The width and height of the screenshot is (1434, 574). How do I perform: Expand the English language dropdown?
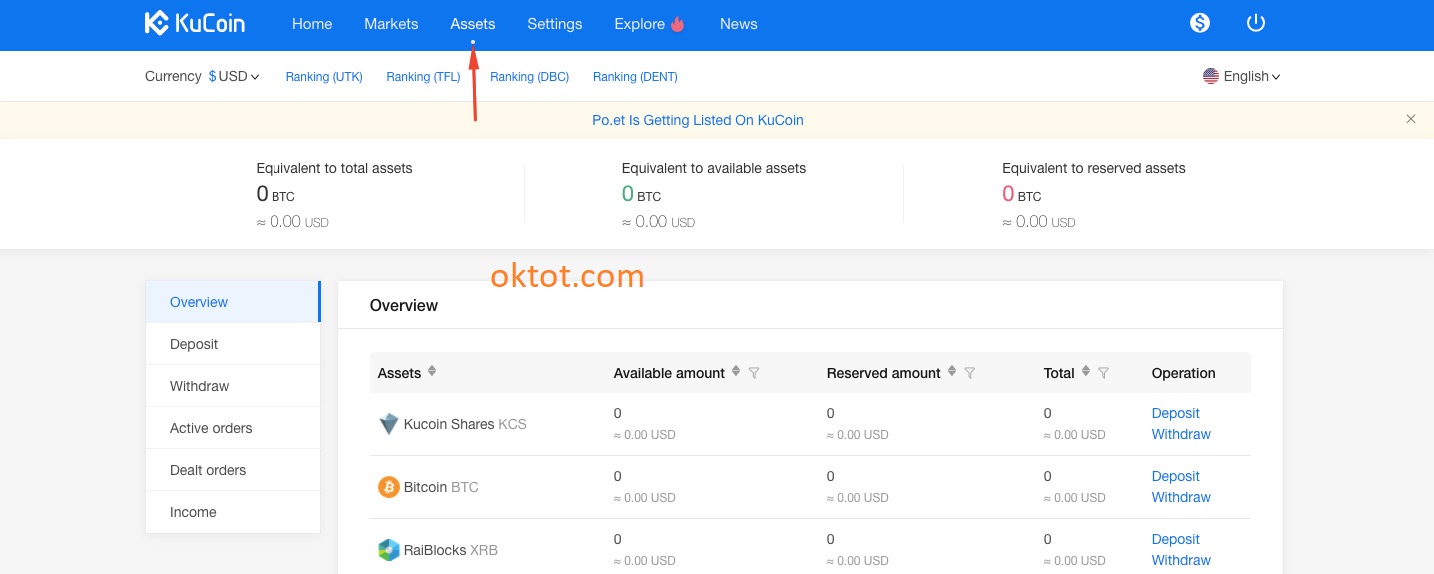click(x=1242, y=77)
